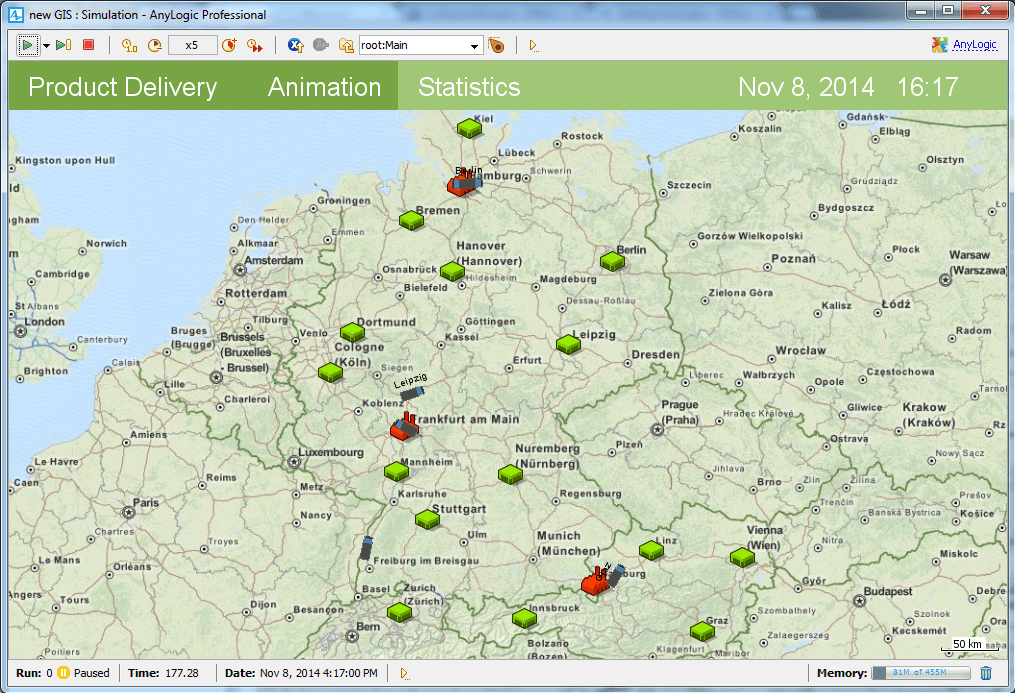Click the Memory usage bar
The image size is (1015, 693).
tap(920, 673)
